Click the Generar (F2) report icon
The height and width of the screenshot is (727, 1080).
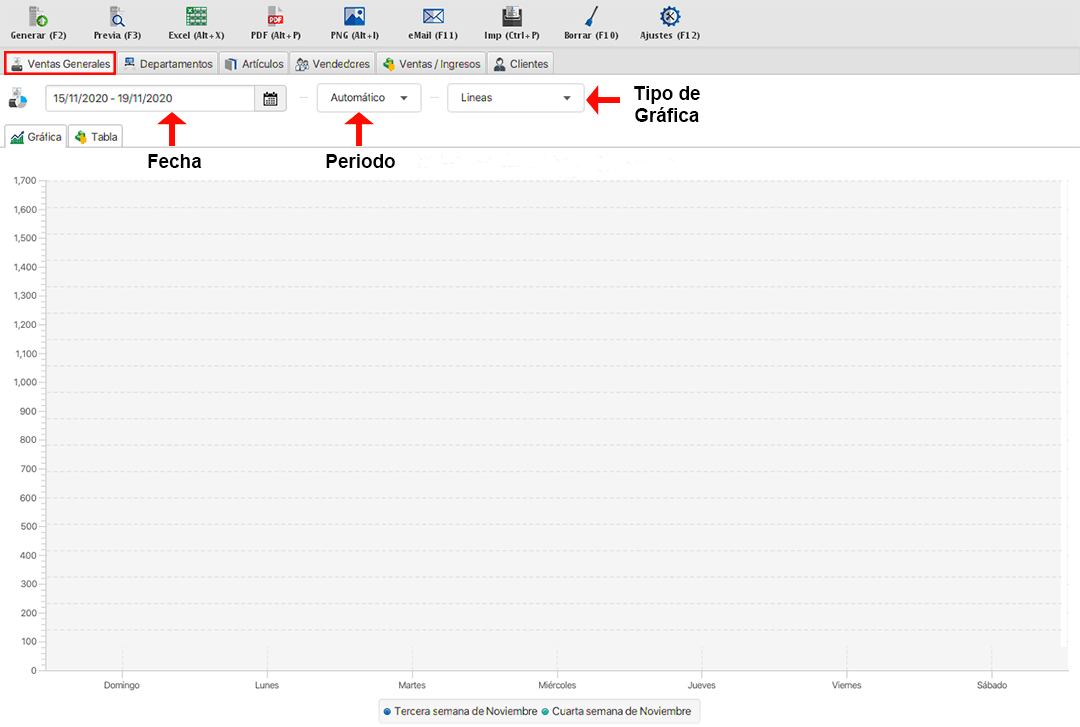(x=38, y=17)
